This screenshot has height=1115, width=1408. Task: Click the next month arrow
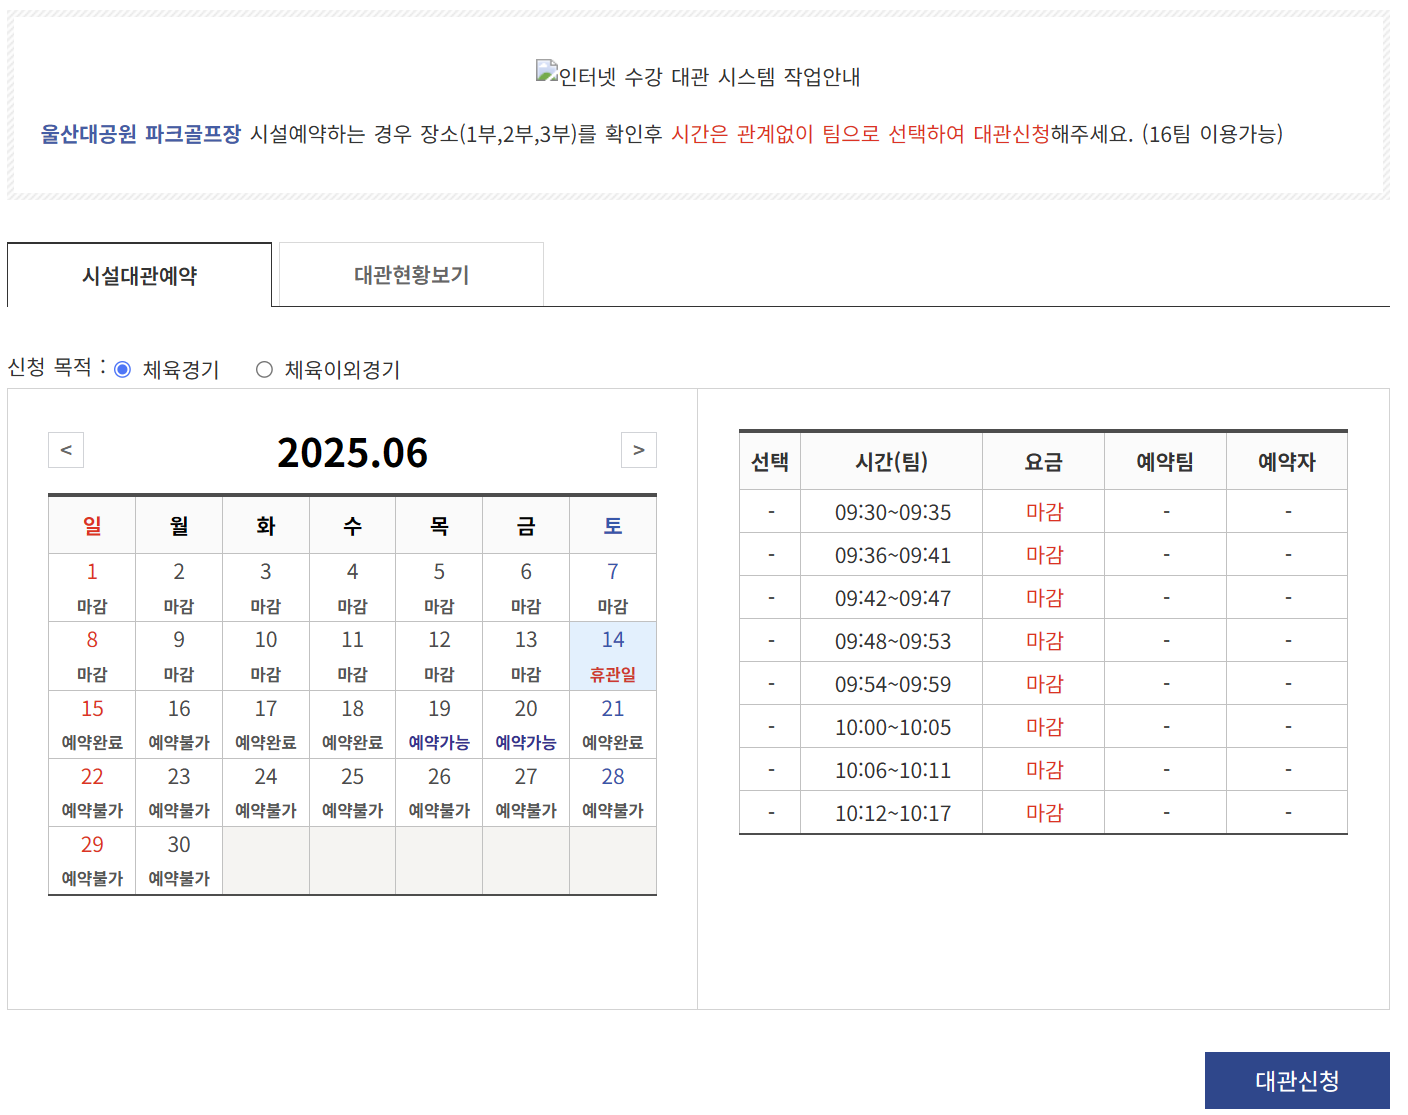[639, 450]
